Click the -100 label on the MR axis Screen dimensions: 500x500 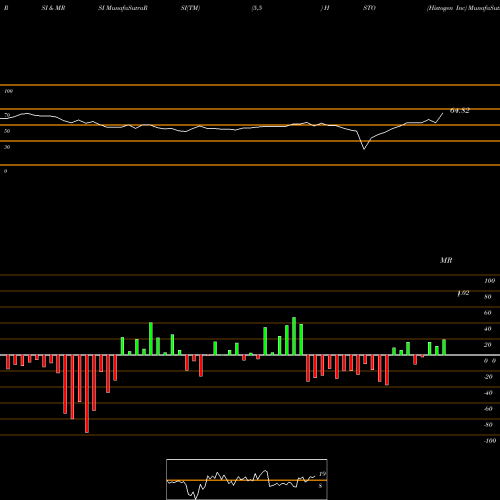(x=490, y=441)
